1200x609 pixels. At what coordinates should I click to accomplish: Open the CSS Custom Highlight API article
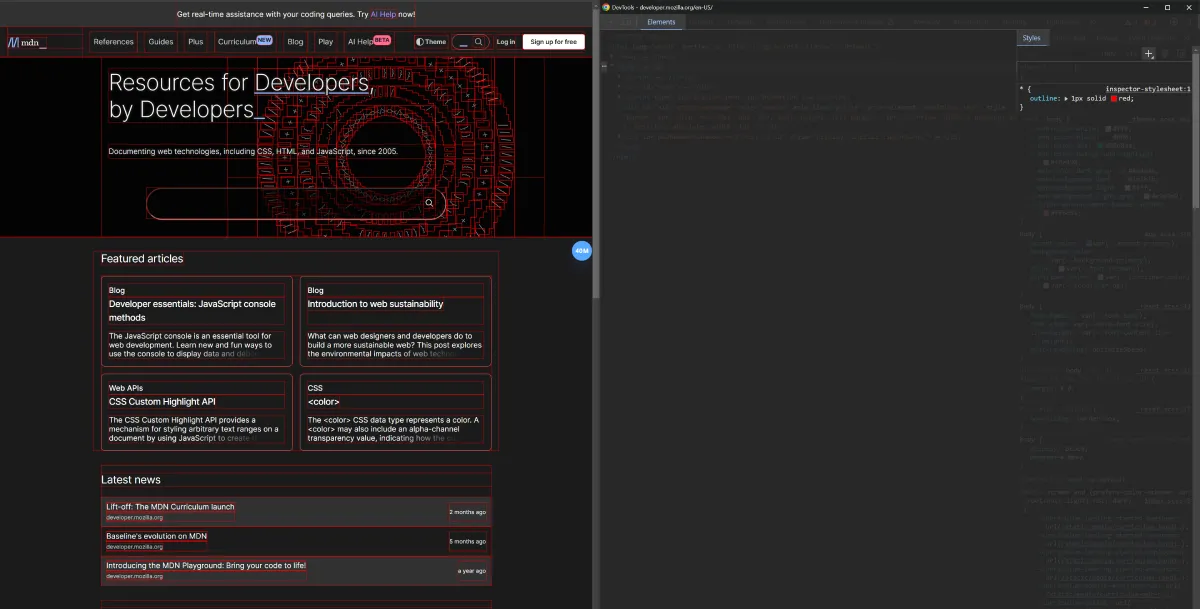click(x=162, y=402)
